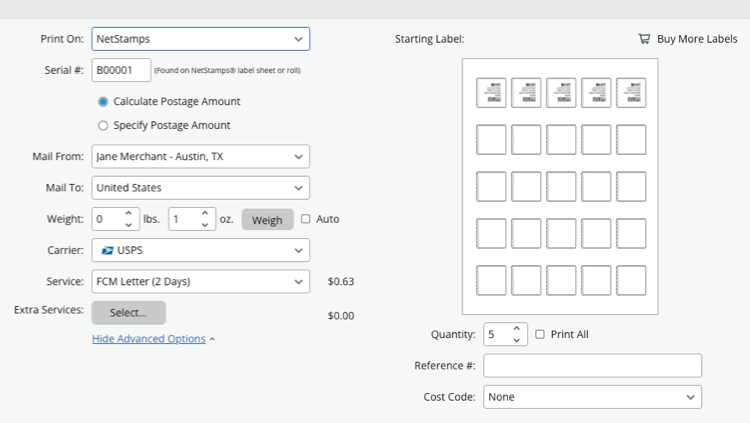Collapse advanced options using caret arrow
The image size is (750, 423).
(x=212, y=339)
